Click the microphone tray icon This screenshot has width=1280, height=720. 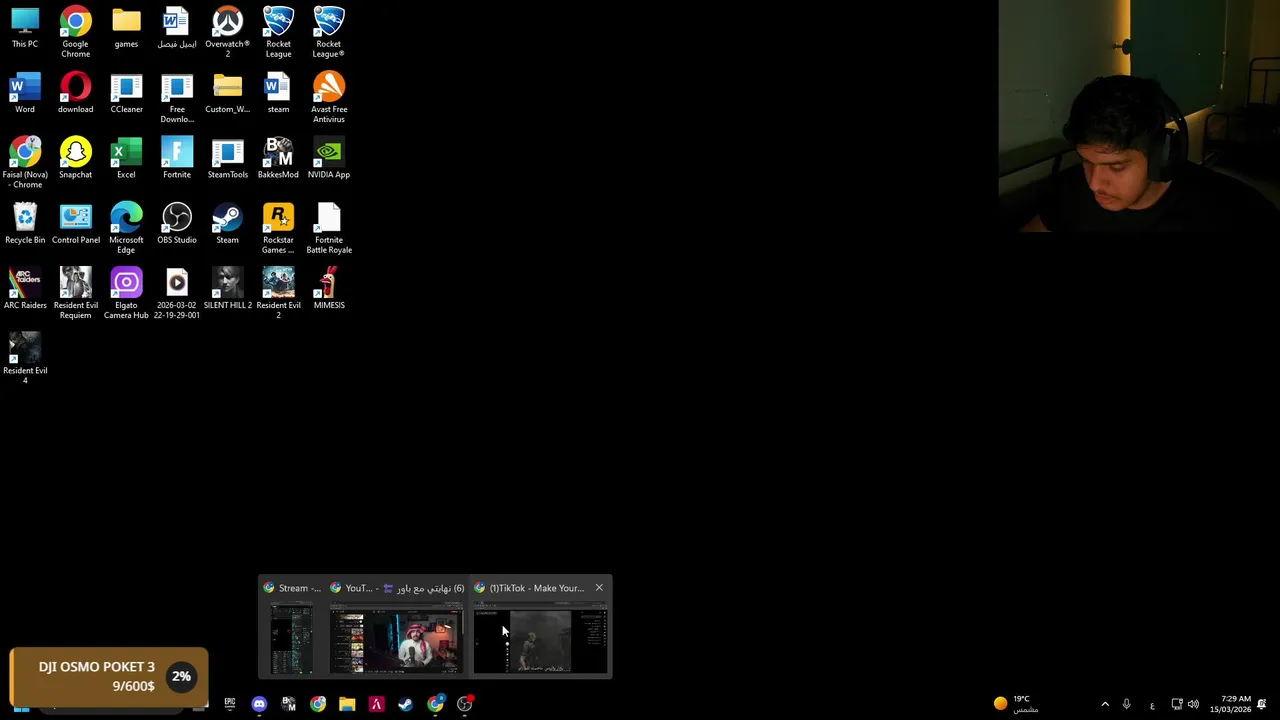coord(1126,704)
